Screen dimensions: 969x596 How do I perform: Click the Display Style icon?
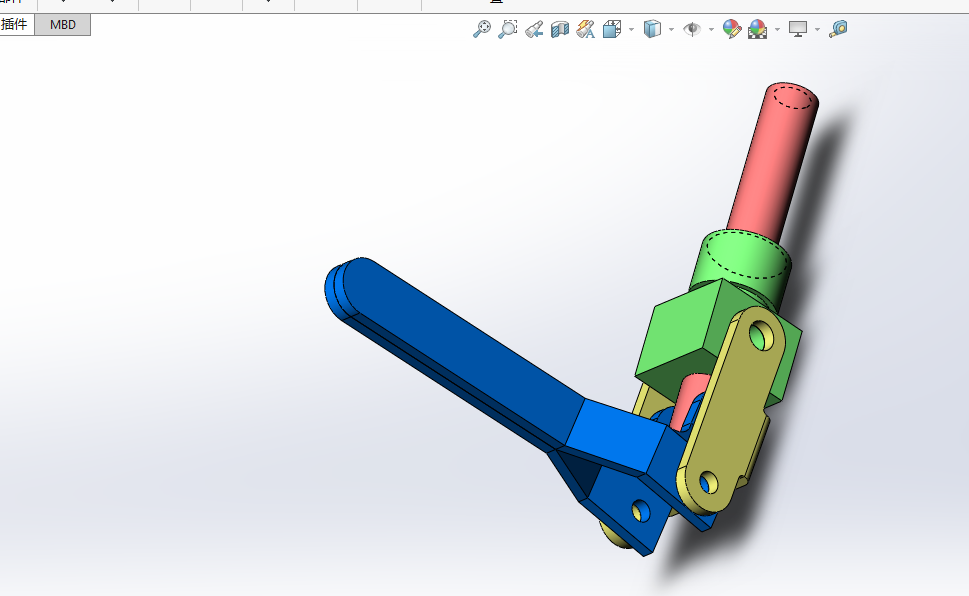click(652, 29)
